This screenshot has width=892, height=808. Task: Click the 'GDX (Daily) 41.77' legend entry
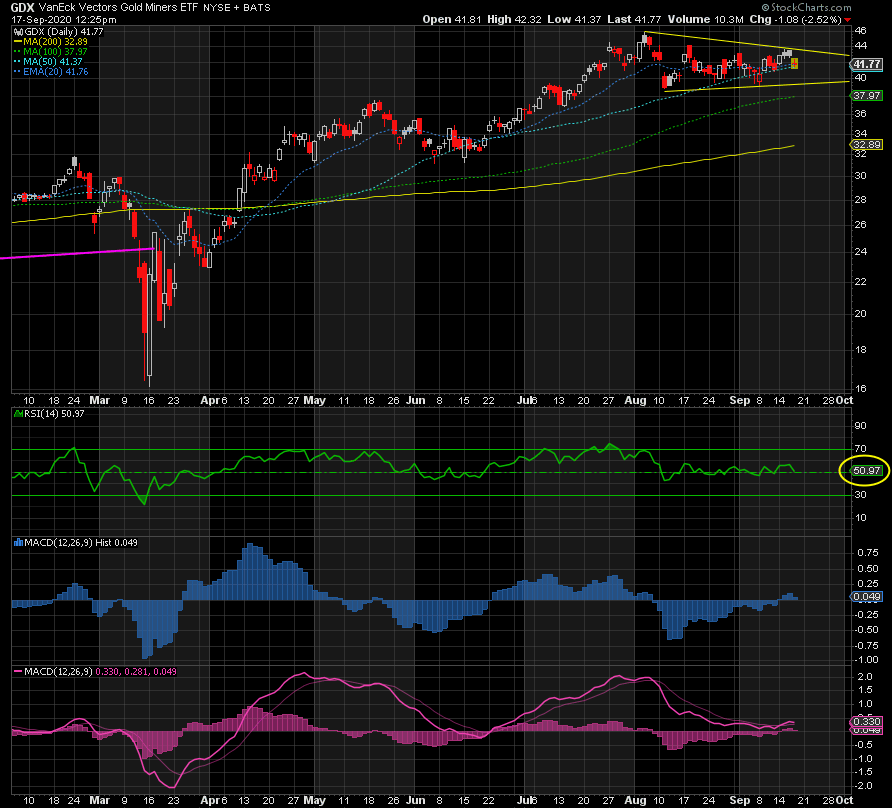click(x=64, y=32)
